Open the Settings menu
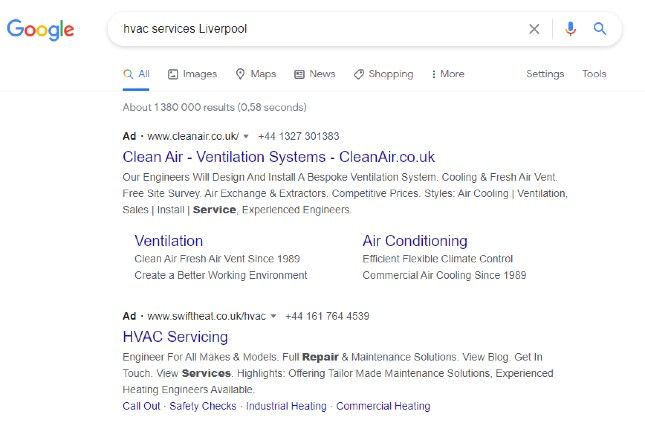 coord(545,74)
